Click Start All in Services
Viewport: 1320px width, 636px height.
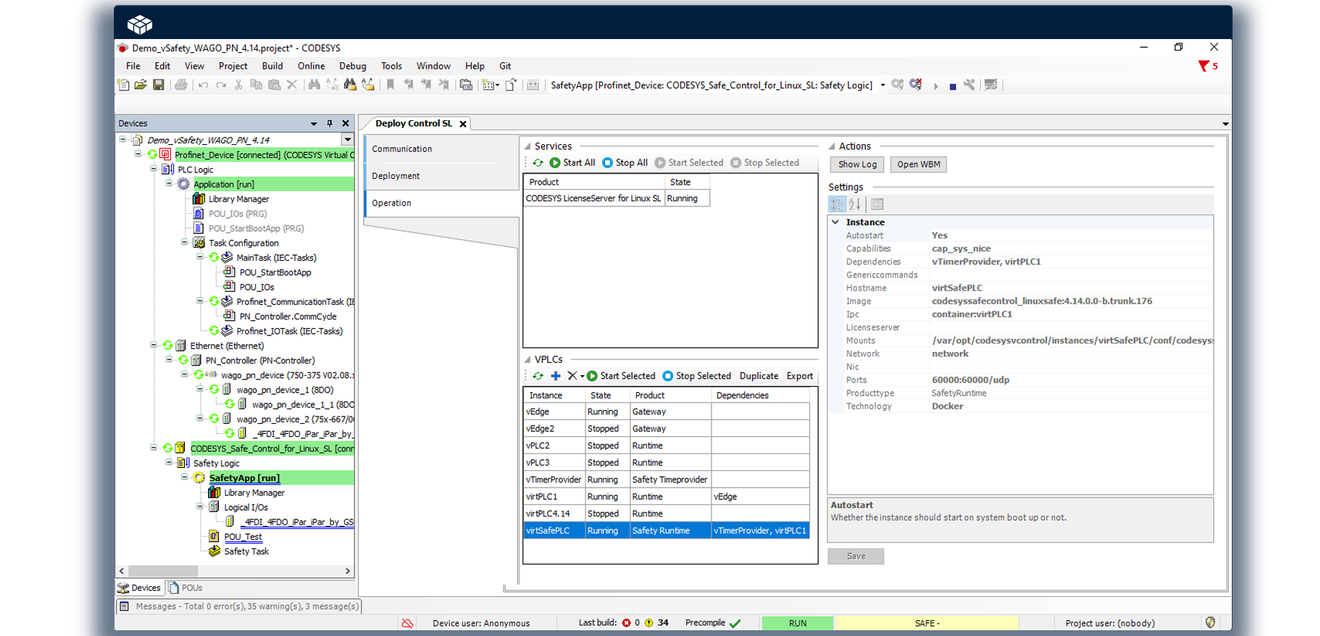572,163
